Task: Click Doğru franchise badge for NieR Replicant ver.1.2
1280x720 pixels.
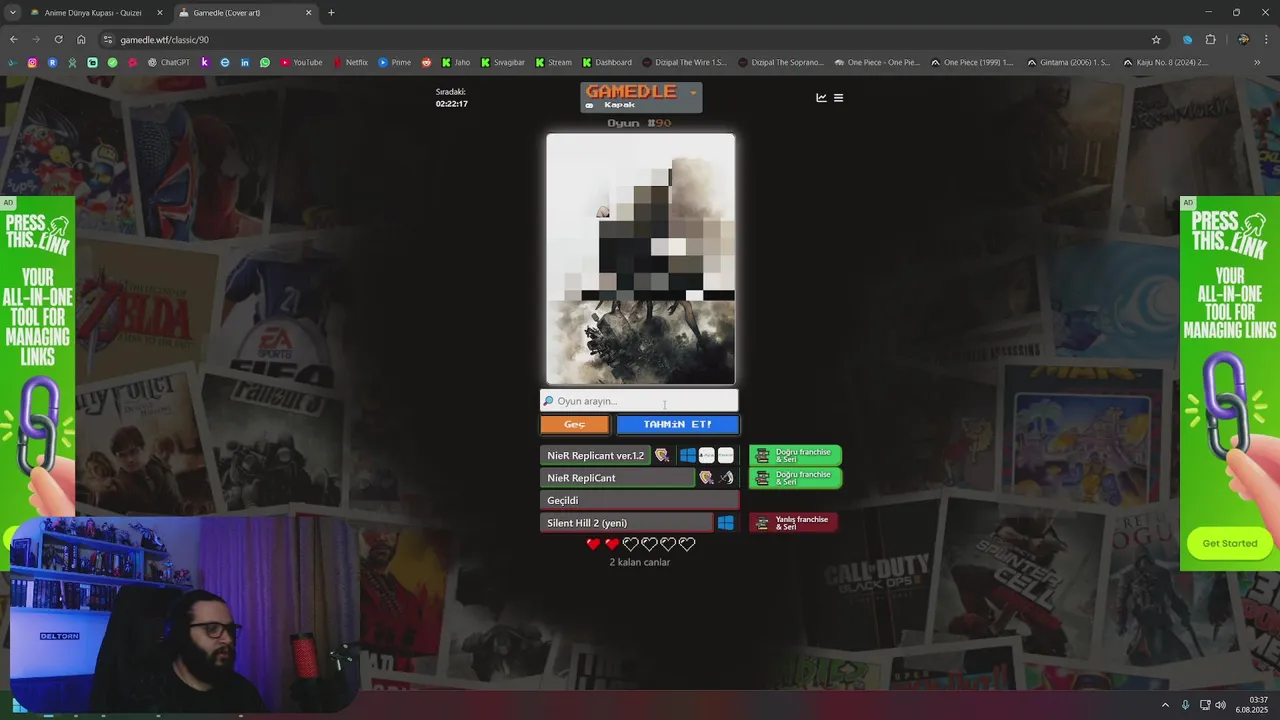Action: pyautogui.click(x=795, y=455)
